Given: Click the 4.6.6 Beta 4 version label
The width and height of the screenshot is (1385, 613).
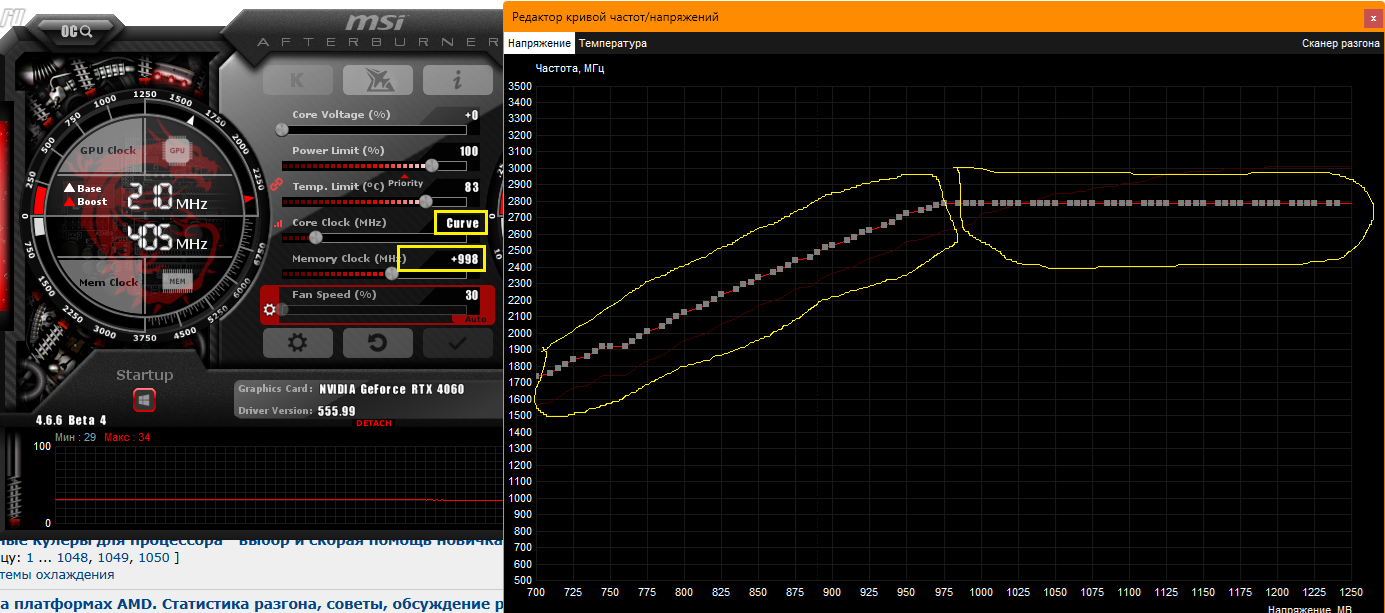Looking at the screenshot, I should coord(71,420).
